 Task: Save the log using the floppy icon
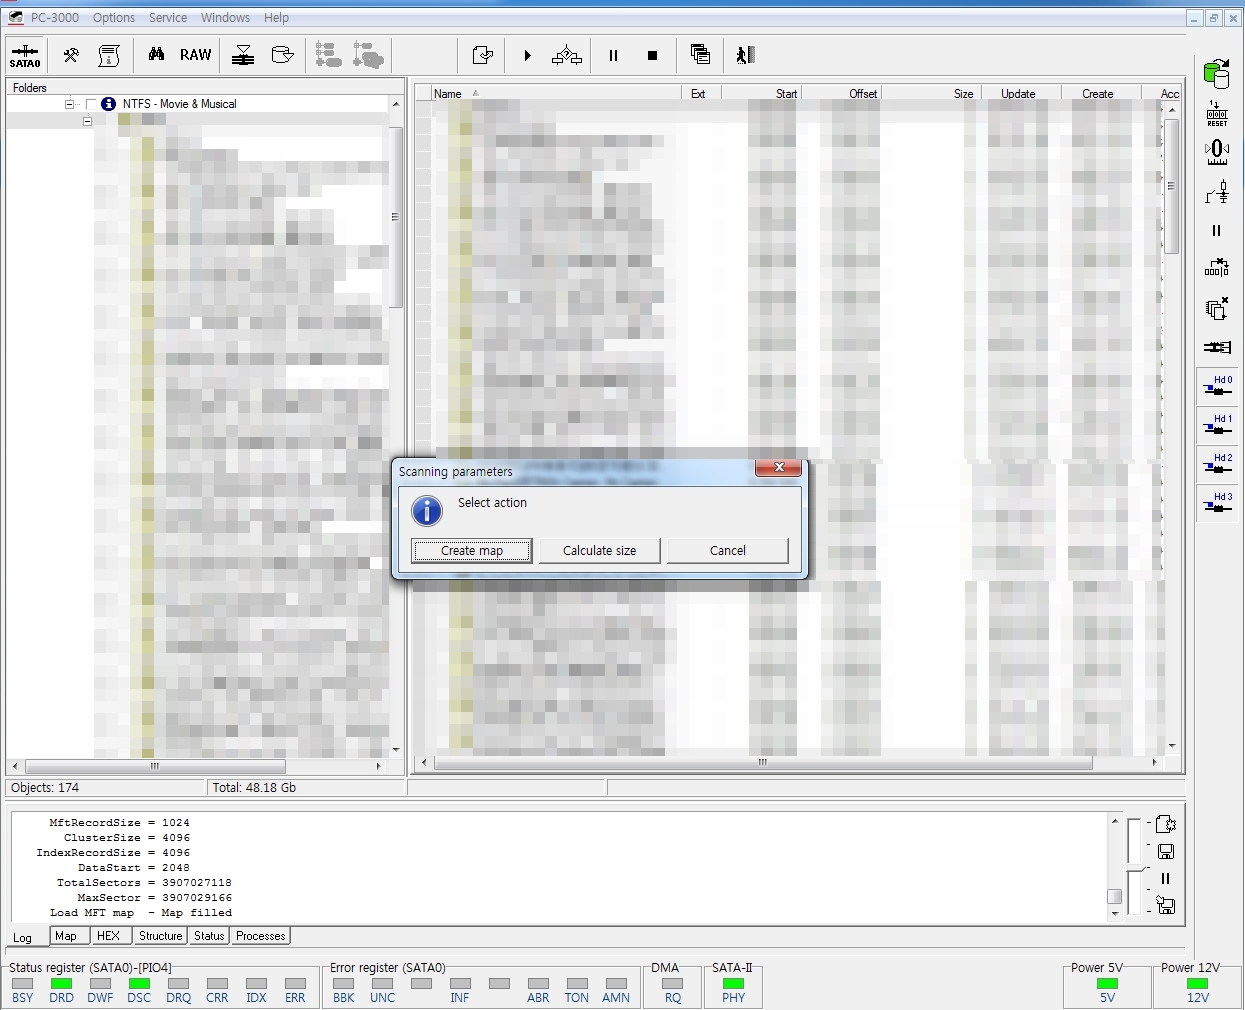pos(1165,852)
